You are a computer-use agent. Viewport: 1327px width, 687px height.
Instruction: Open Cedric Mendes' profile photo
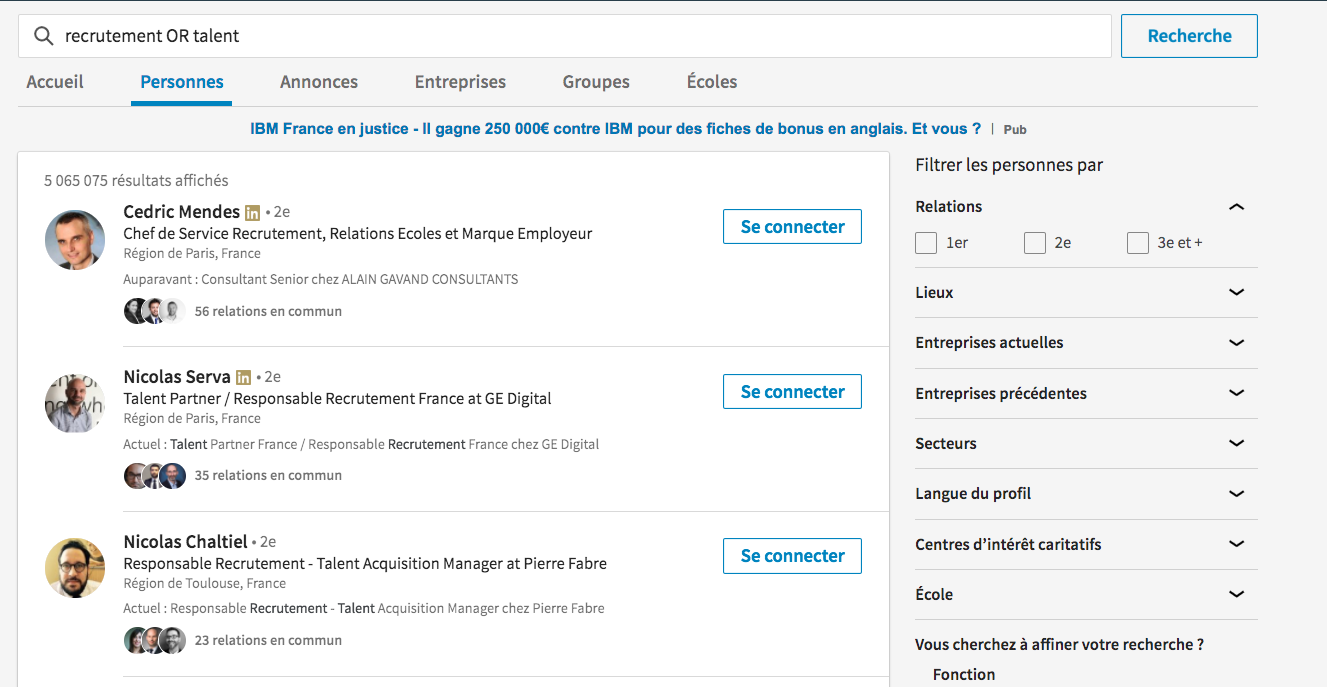(x=75, y=240)
